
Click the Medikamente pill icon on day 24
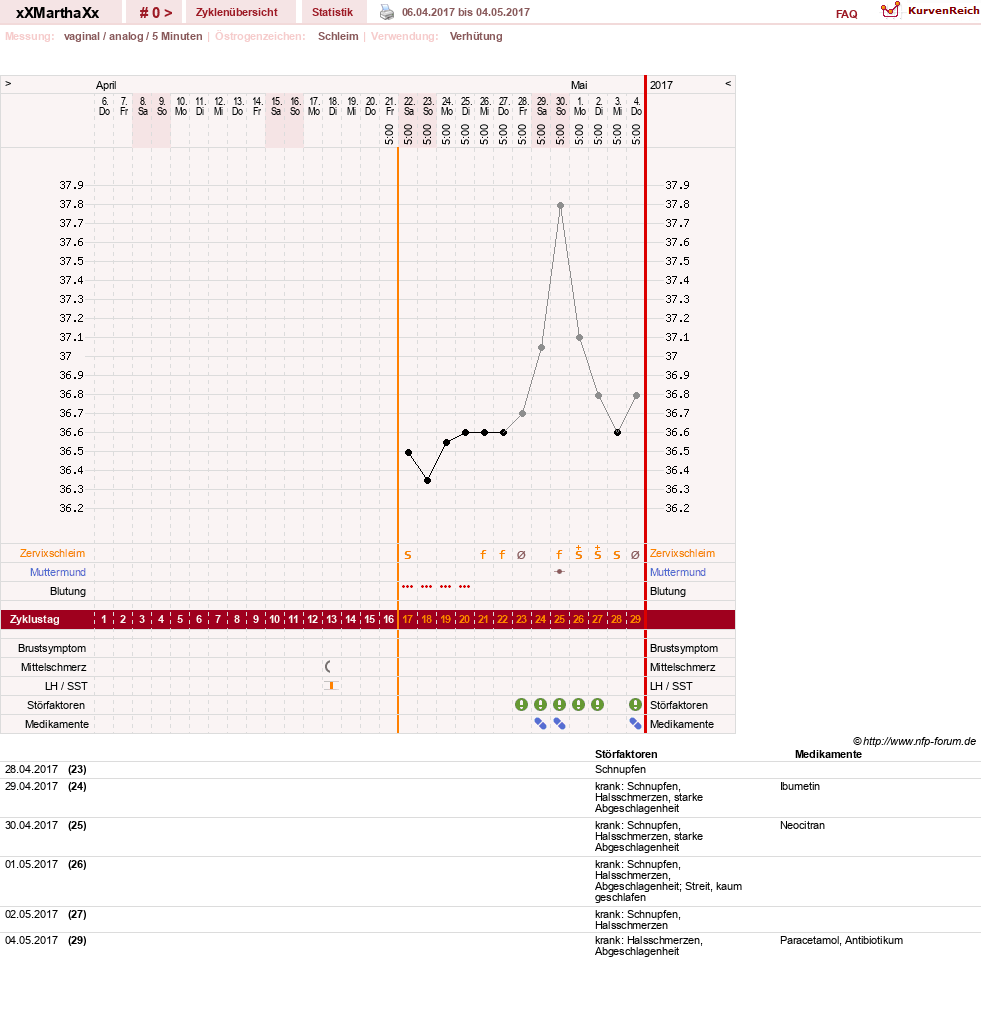[540, 723]
